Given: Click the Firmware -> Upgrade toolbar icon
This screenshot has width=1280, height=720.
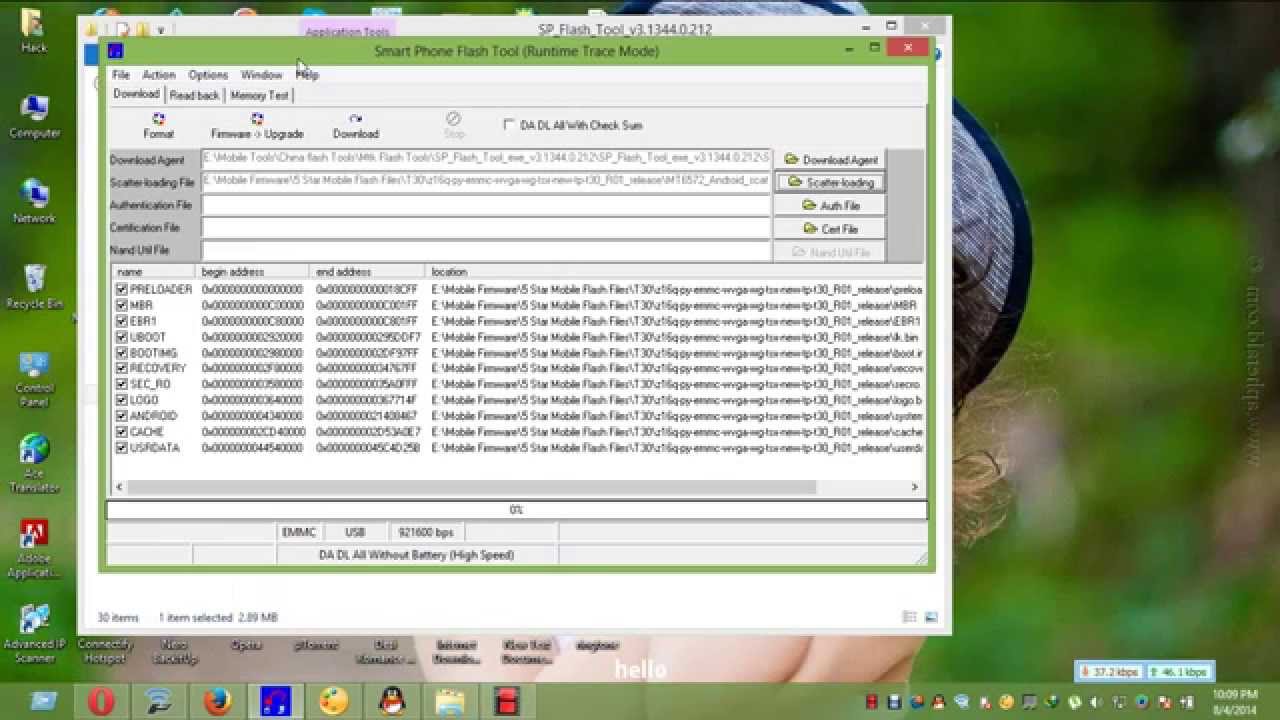Looking at the screenshot, I should pos(257,125).
